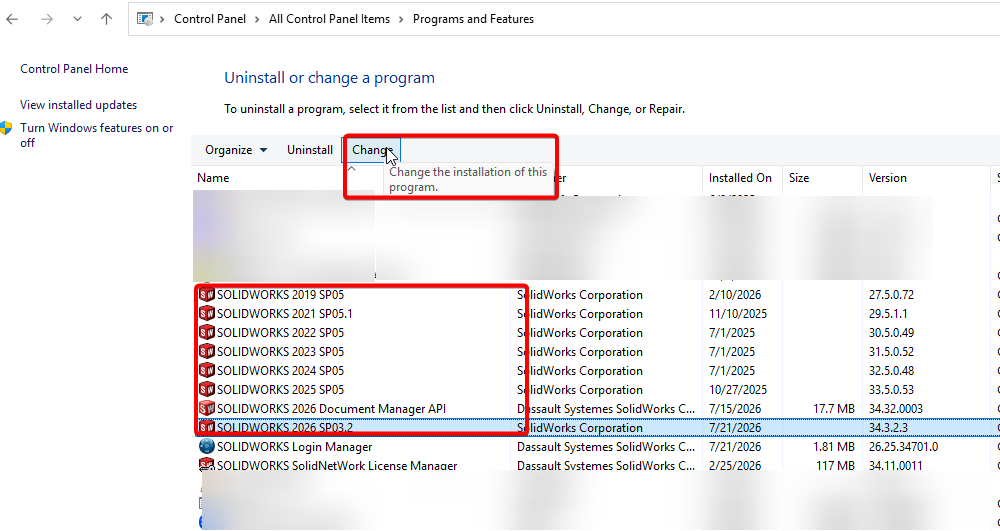This screenshot has height=531, width=1000.
Task: Select SOLIDWORKS 2025 SP05 row icon
Action: [207, 389]
